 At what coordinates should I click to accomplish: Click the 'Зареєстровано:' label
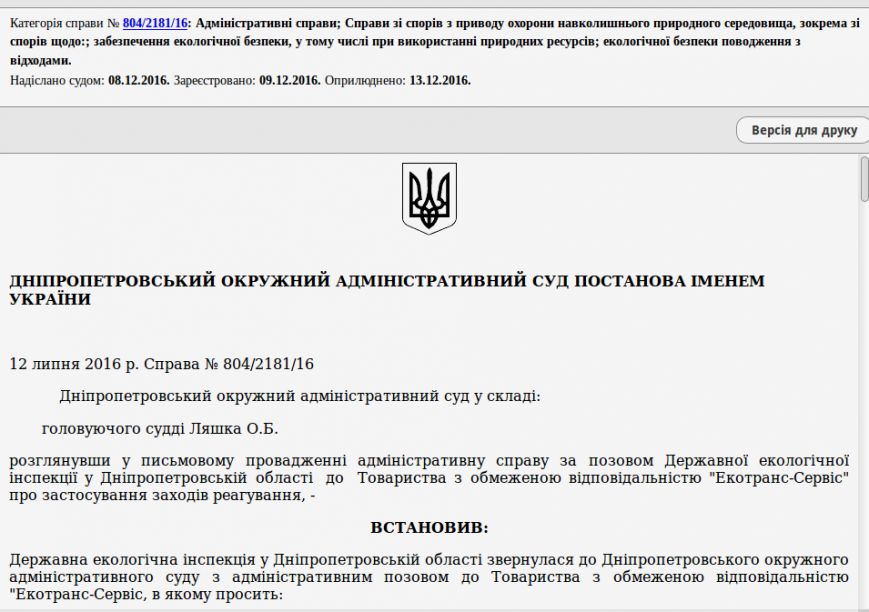[214, 80]
